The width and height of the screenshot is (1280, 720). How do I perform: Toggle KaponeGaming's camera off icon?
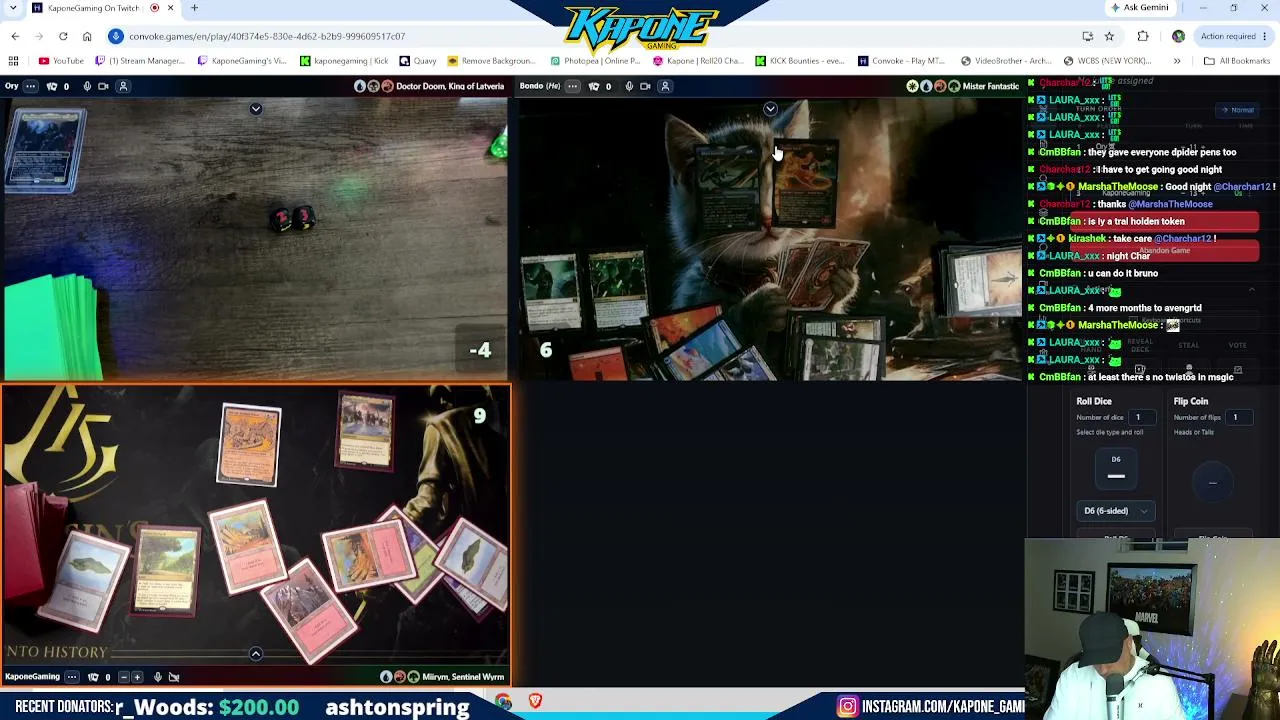coord(174,677)
